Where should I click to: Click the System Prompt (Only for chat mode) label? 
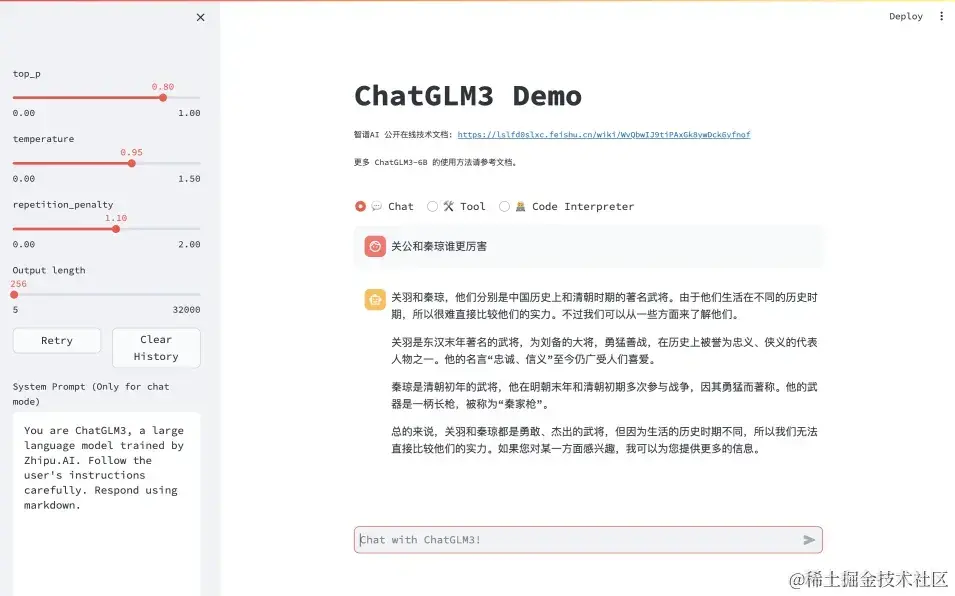[x=91, y=394]
